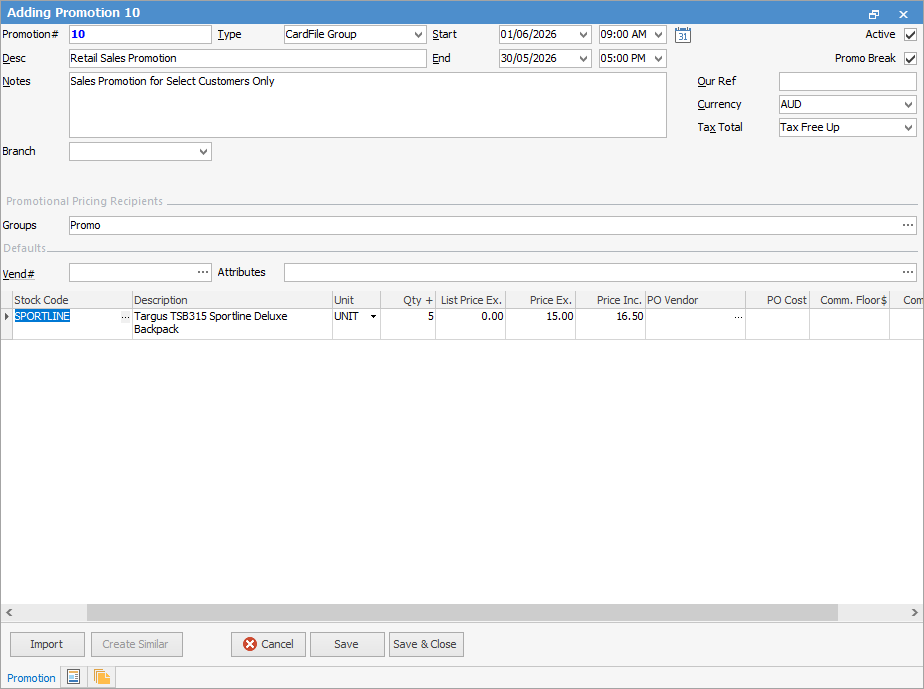Expand the Branch dropdown
The image size is (924, 689).
203,151
